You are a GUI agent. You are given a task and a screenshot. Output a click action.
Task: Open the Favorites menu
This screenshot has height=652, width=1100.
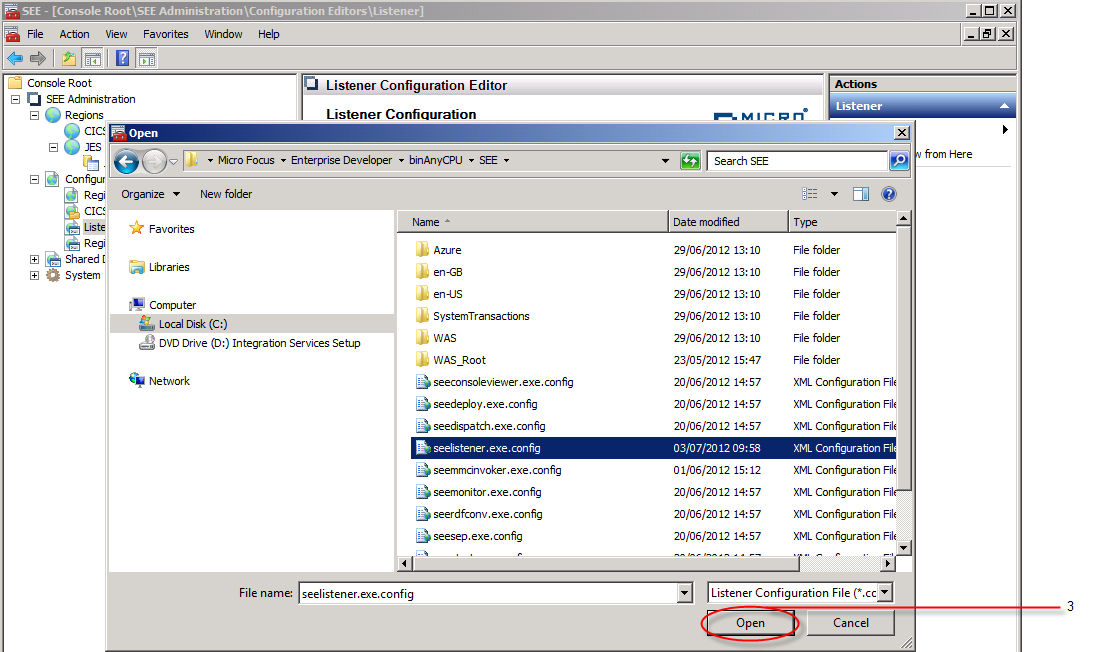coord(165,34)
